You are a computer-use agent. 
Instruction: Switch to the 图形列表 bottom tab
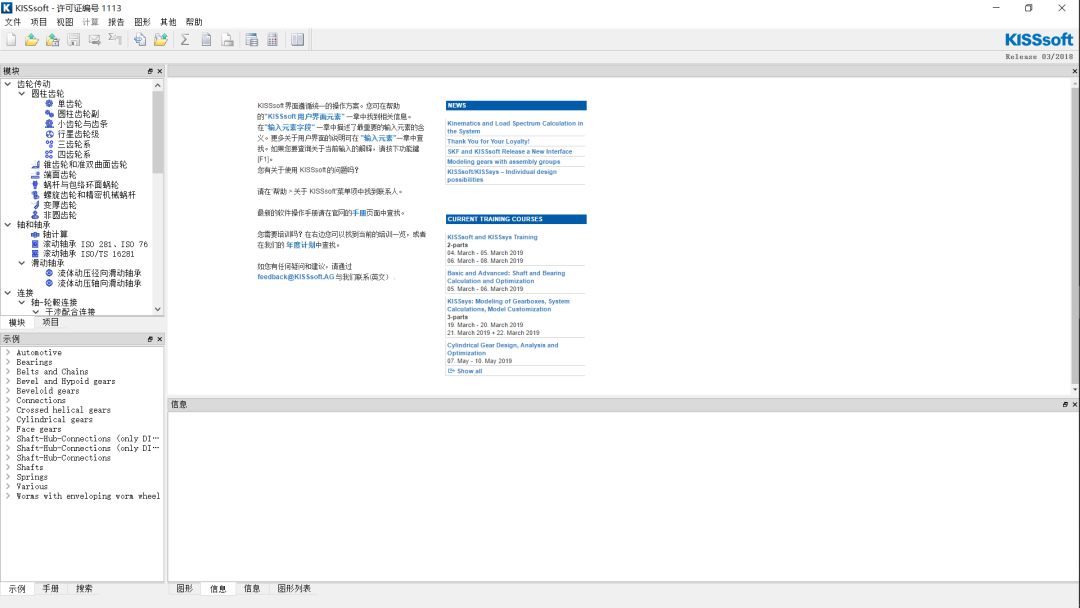[294, 589]
